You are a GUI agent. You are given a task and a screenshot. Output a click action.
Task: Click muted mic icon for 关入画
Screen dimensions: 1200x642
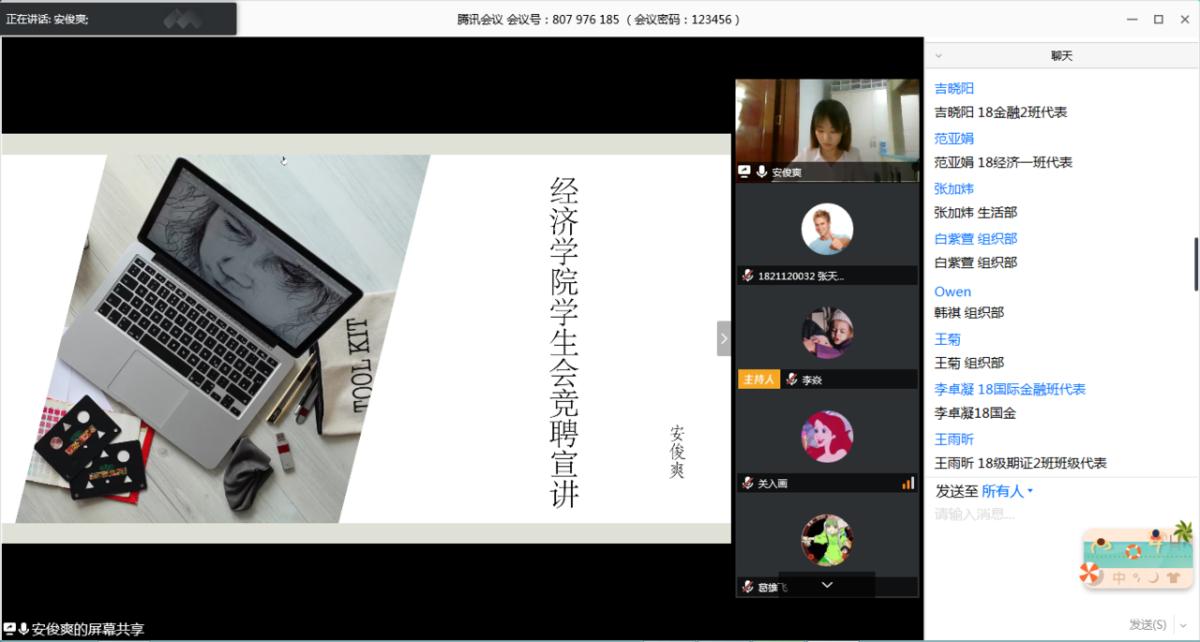tap(747, 483)
